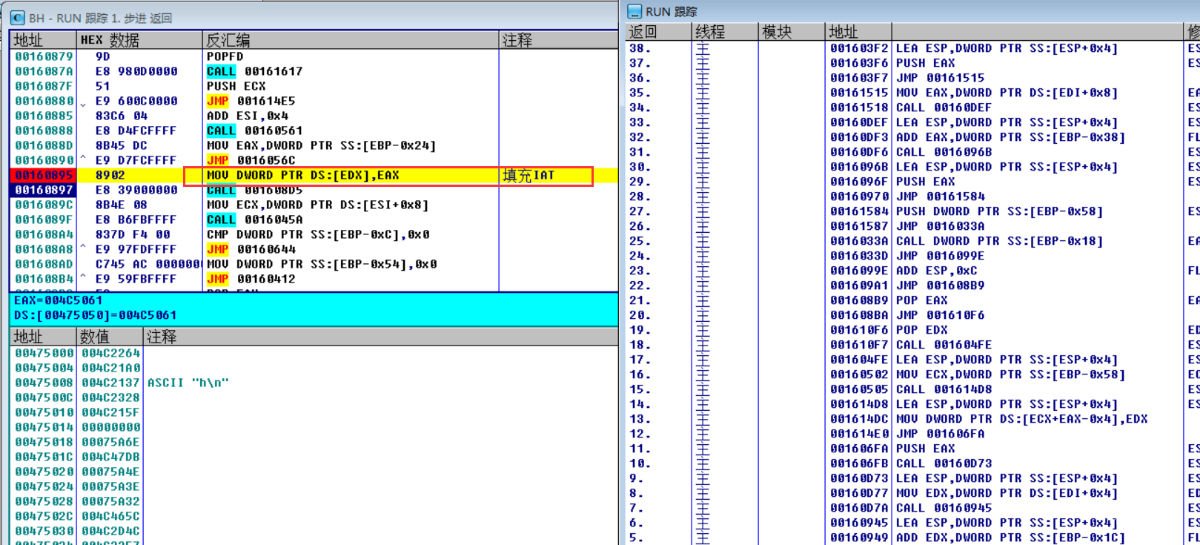Click JMP 00161515 in RUN trace
Image resolution: width=1200 pixels, height=545 pixels.
[940, 78]
